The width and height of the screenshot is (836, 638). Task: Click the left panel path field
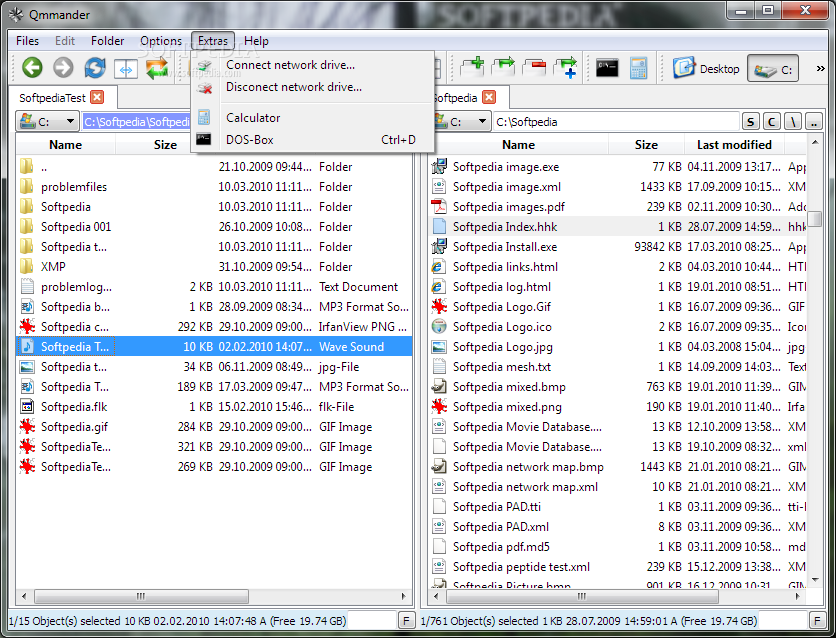click(x=137, y=122)
